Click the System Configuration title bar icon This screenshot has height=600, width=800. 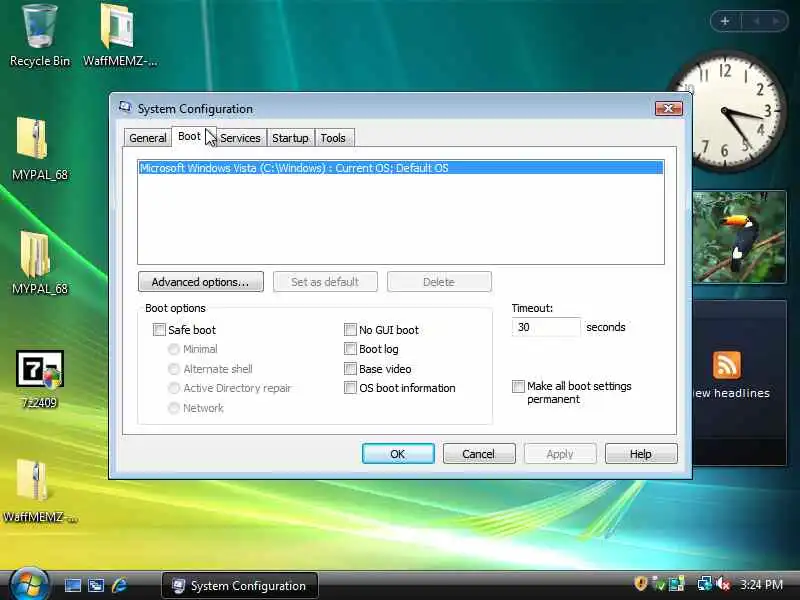(125, 107)
